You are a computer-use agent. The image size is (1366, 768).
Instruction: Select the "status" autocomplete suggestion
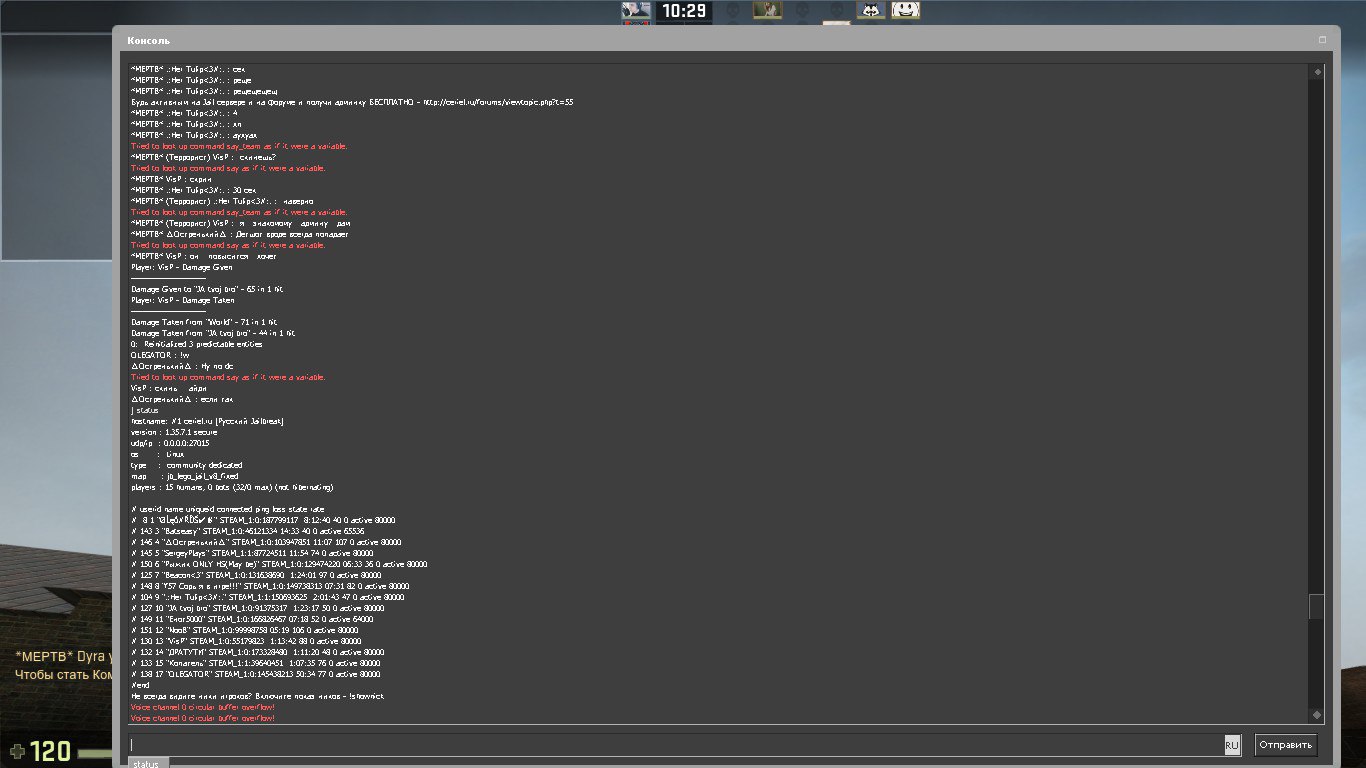(x=147, y=764)
